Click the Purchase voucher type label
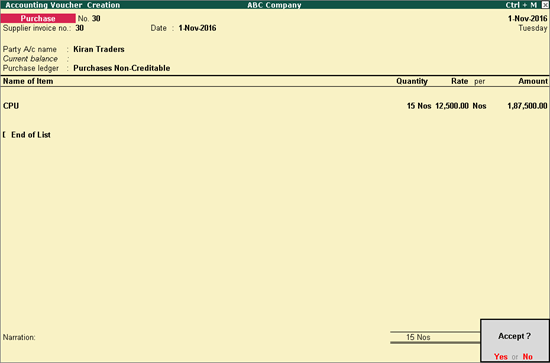The height and width of the screenshot is (363, 550). (x=38, y=19)
